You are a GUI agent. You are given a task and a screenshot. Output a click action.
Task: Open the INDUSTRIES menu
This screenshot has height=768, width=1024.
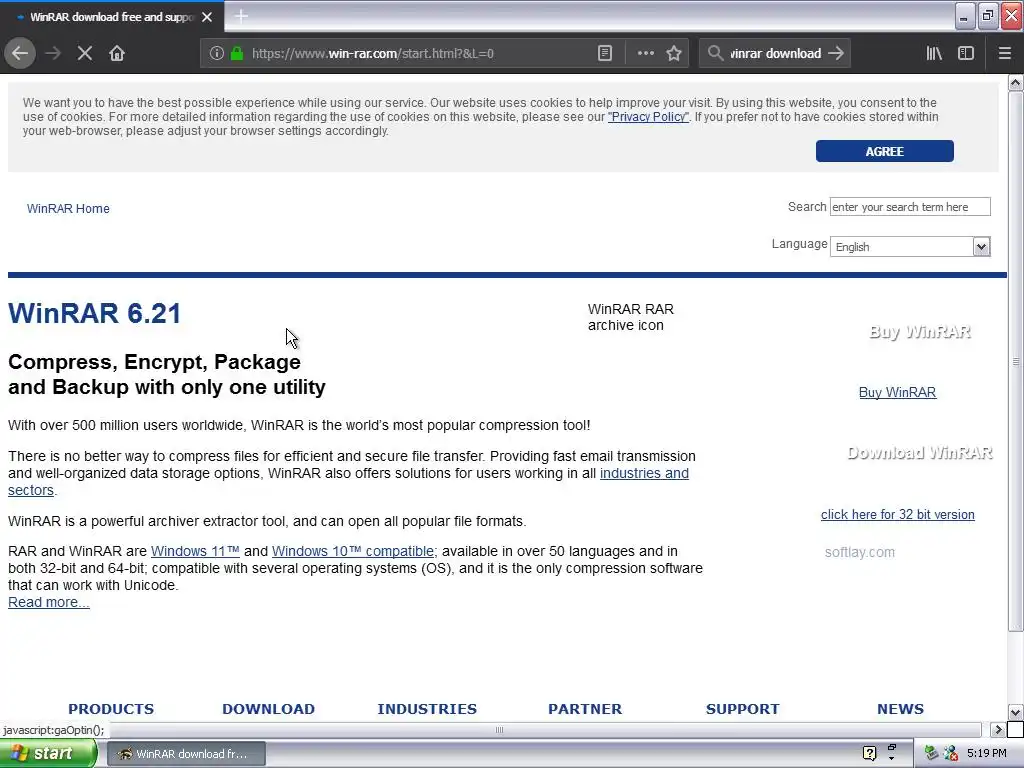pos(427,709)
